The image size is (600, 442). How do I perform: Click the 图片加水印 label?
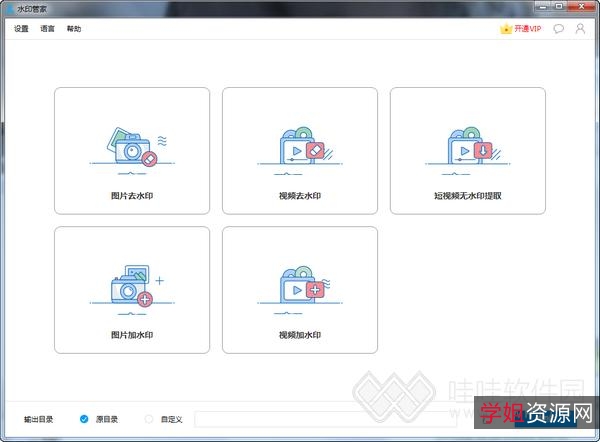click(132, 335)
